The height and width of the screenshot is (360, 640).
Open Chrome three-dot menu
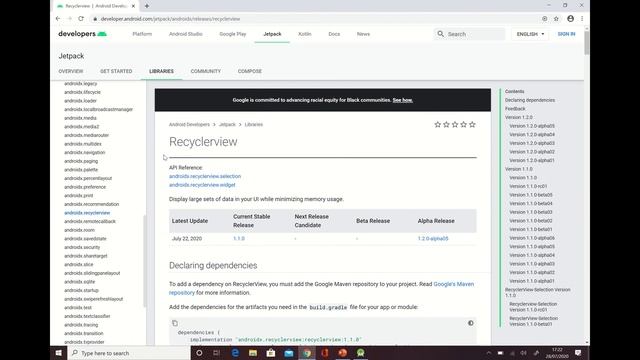[582, 19]
